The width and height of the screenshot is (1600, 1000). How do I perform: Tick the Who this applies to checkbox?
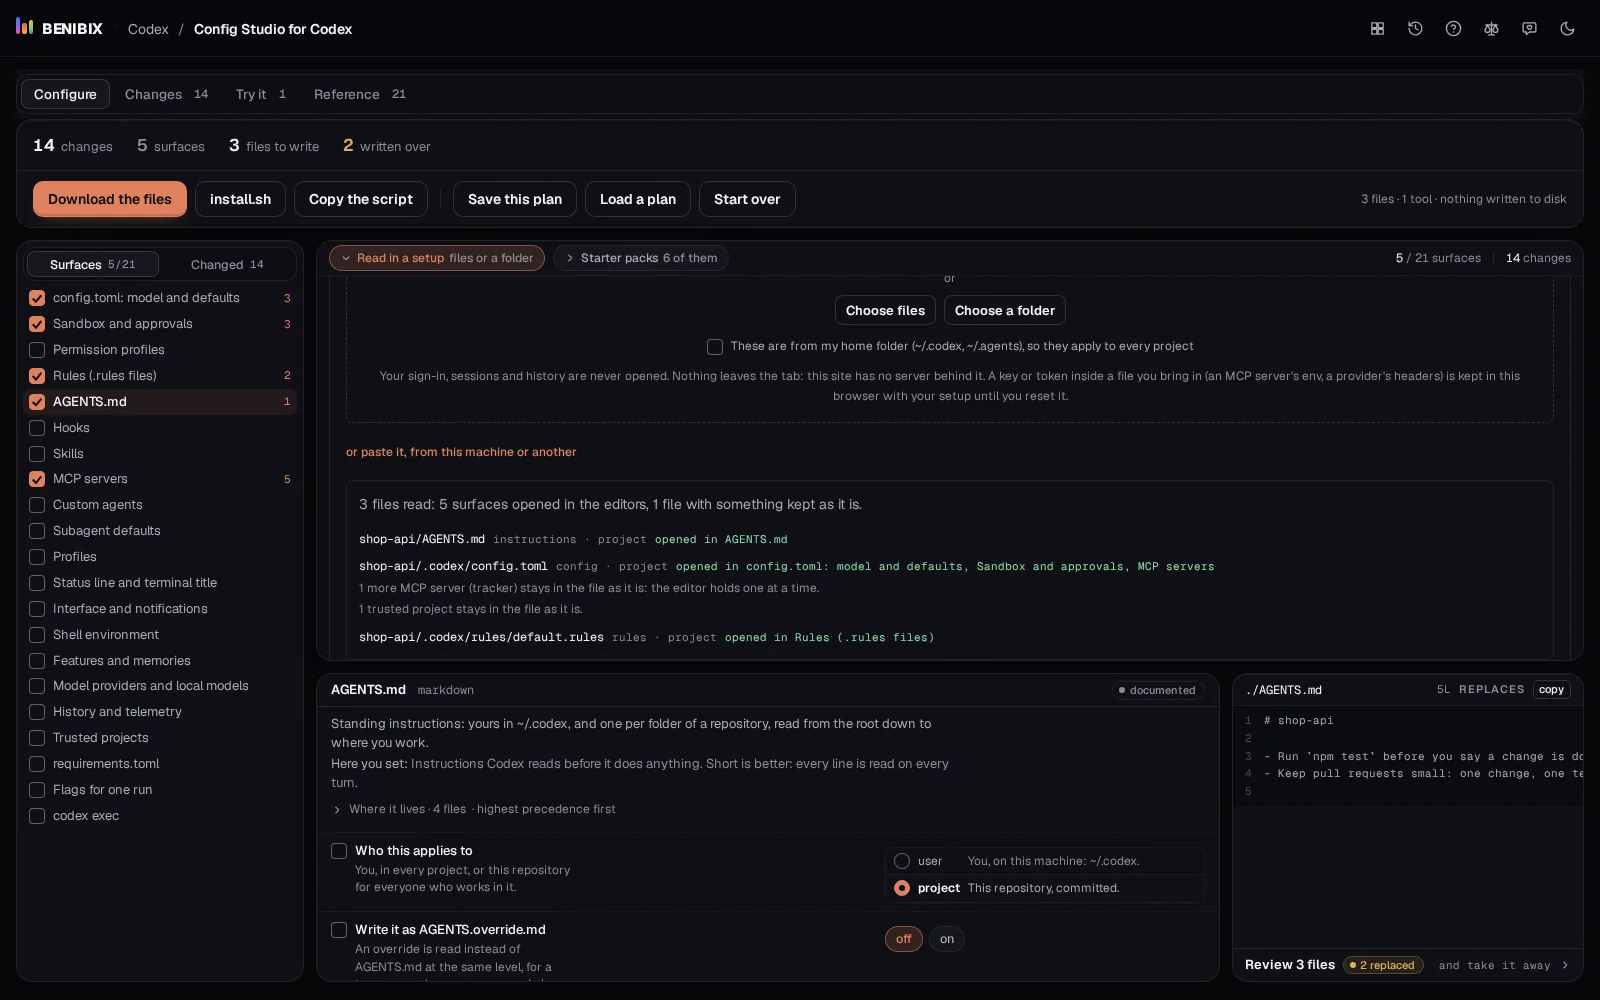[339, 851]
